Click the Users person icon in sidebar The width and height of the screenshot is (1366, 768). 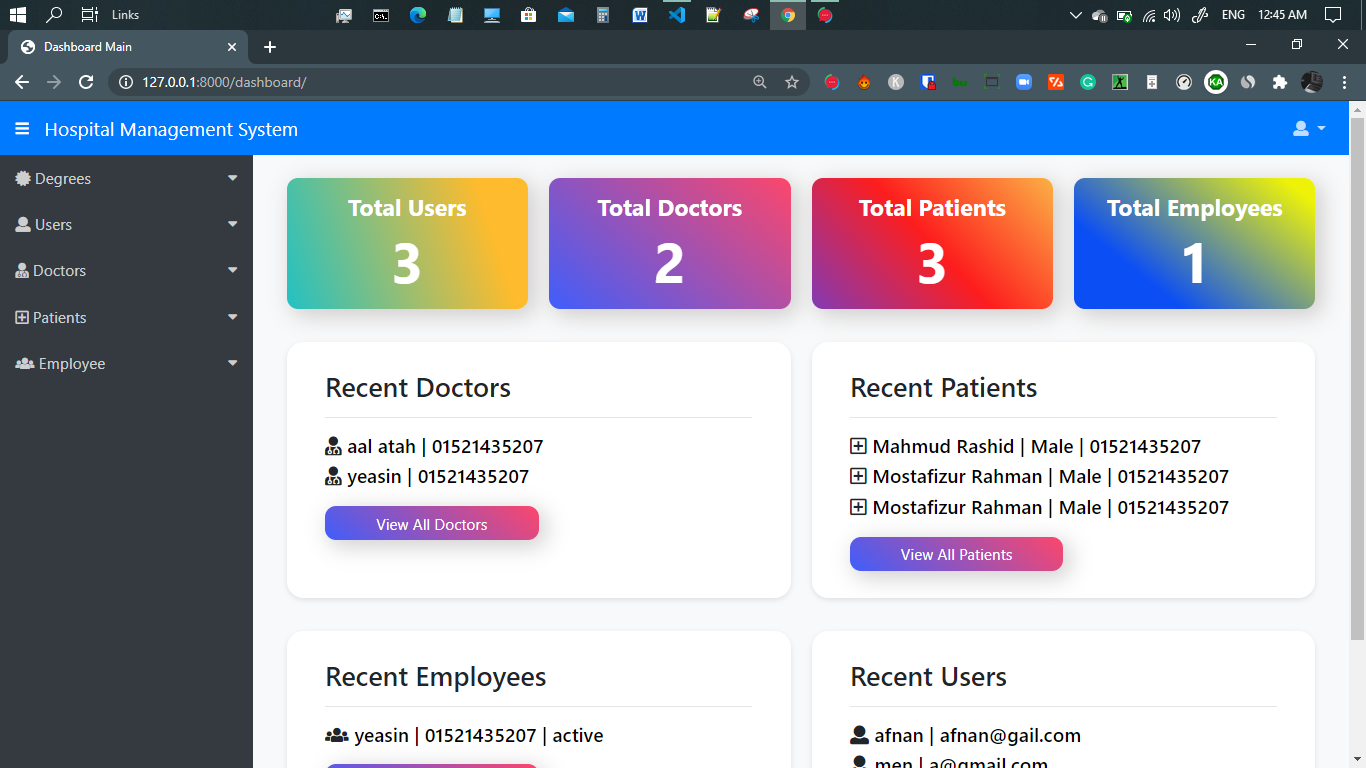(23, 225)
